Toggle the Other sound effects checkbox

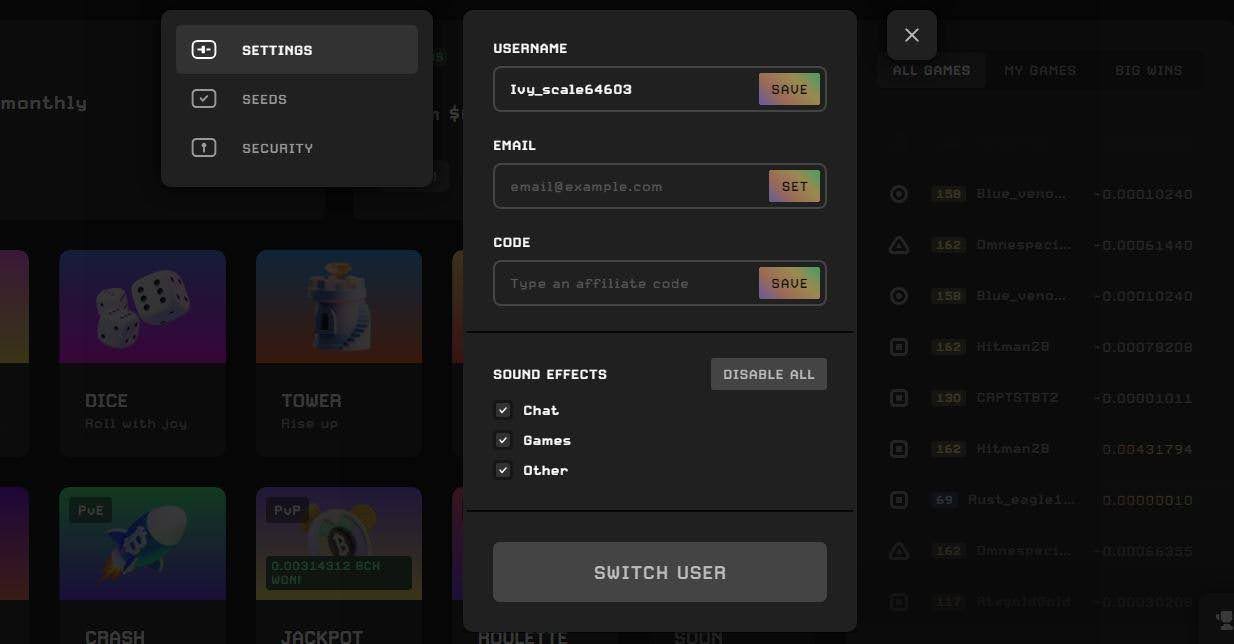[503, 470]
